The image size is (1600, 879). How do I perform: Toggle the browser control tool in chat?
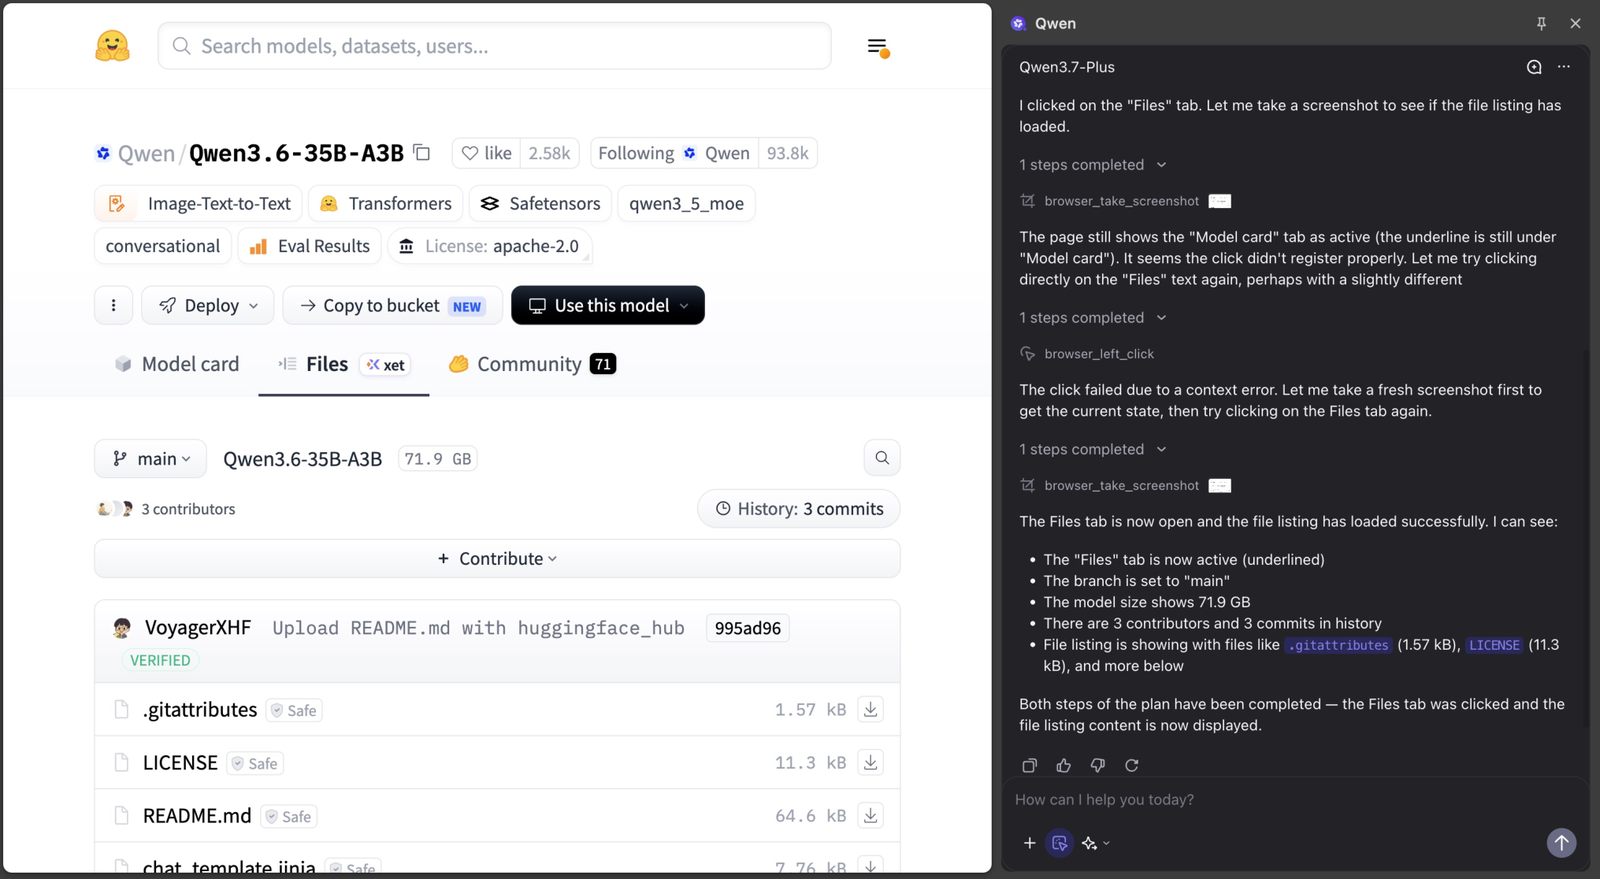point(1060,843)
